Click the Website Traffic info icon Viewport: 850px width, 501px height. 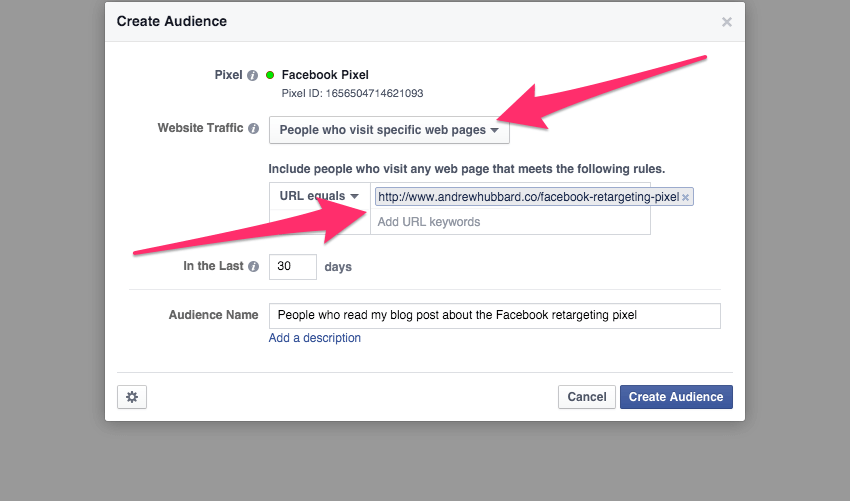tap(253, 129)
